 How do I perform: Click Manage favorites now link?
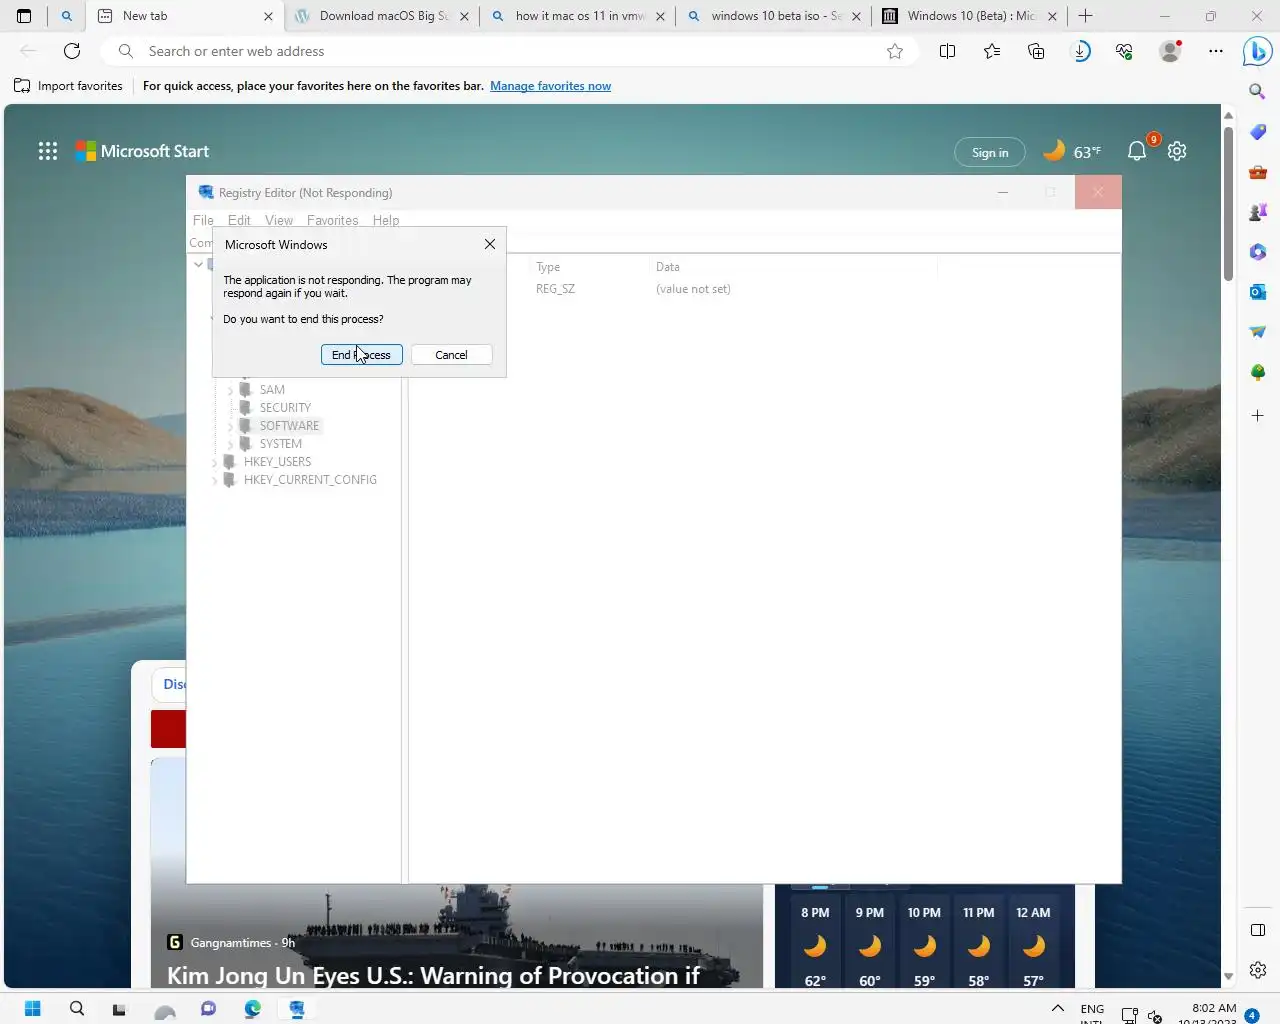pos(550,86)
